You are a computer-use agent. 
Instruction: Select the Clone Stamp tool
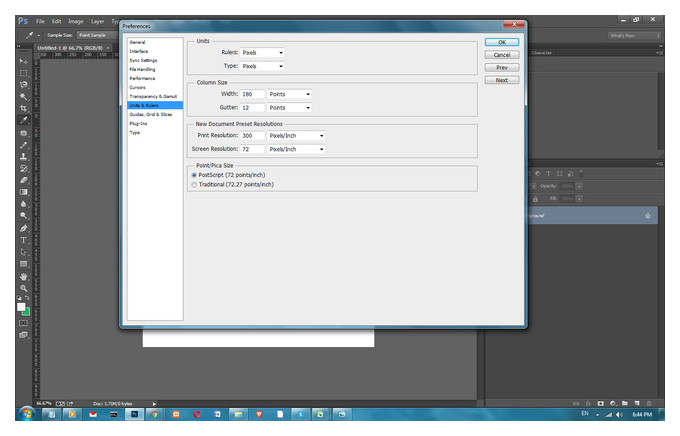point(23,157)
